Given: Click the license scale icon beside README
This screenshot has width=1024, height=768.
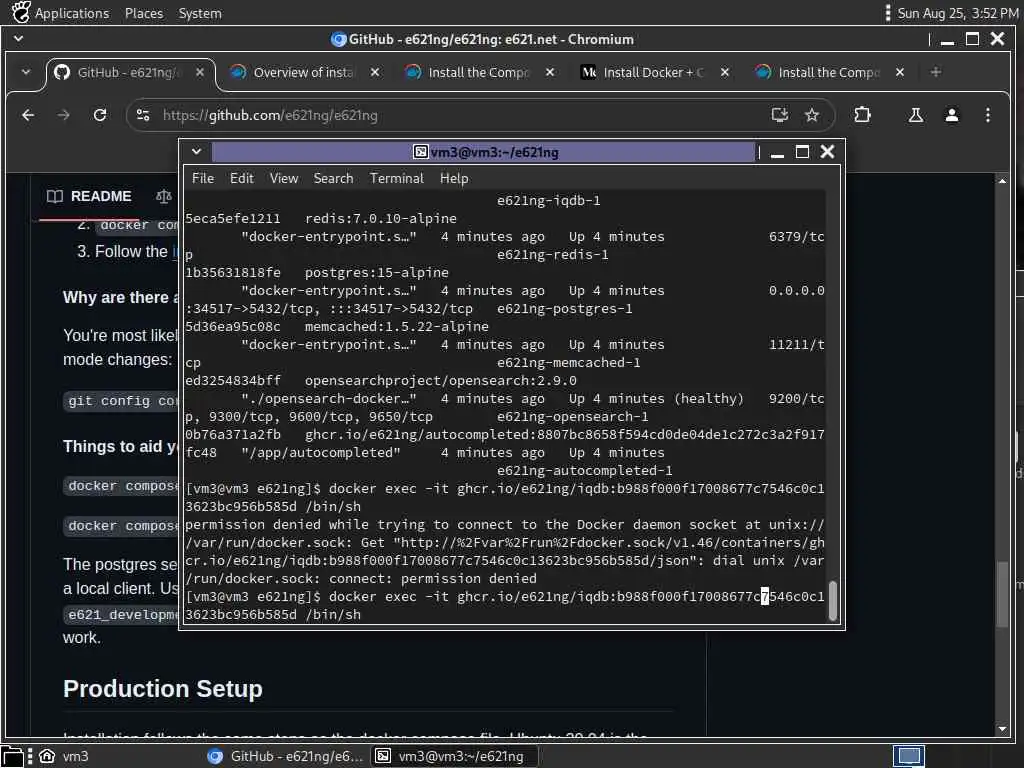Looking at the screenshot, I should tap(163, 196).
